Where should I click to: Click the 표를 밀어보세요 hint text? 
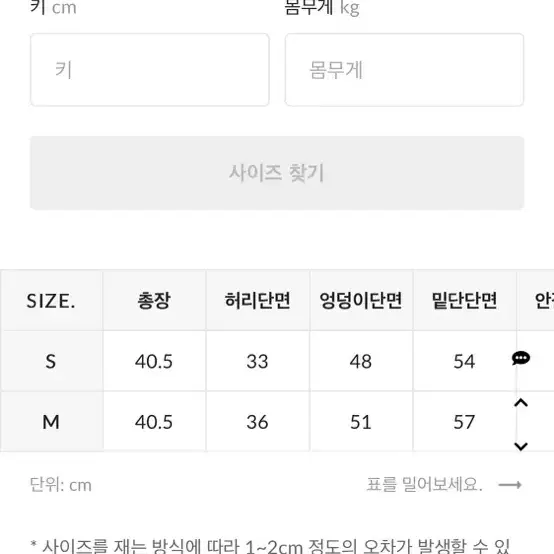424,484
